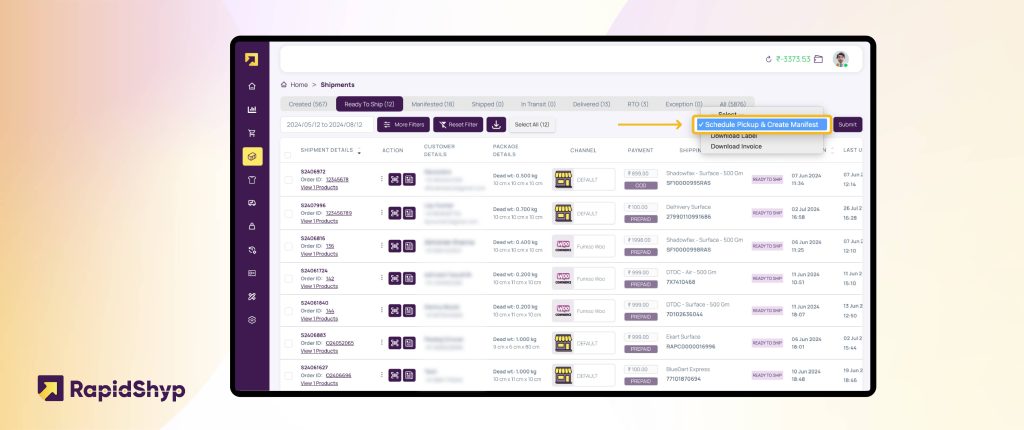The image size is (1024, 430).
Task: Check the box for shipment S2406883
Action: coord(288,343)
